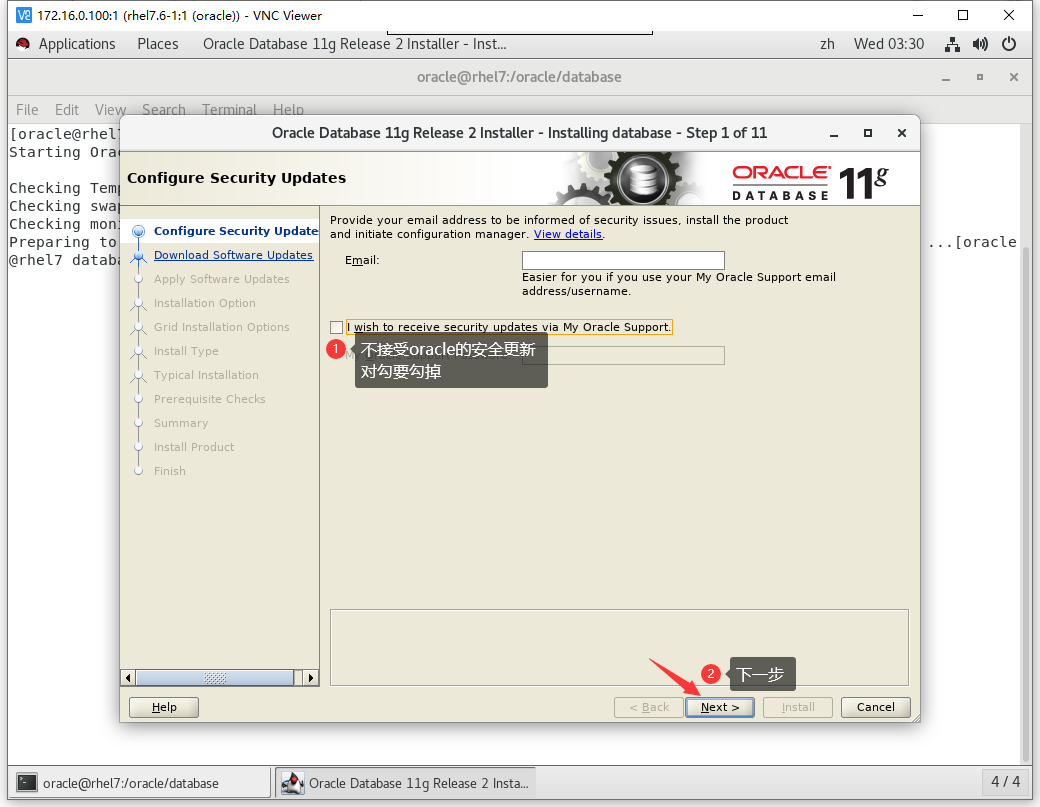Click the Cancel button

tap(876, 708)
